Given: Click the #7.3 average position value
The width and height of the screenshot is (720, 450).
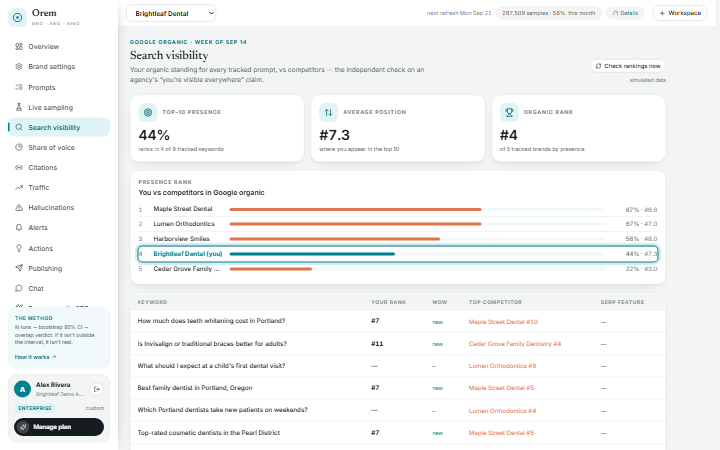Looking at the screenshot, I should tap(334, 135).
